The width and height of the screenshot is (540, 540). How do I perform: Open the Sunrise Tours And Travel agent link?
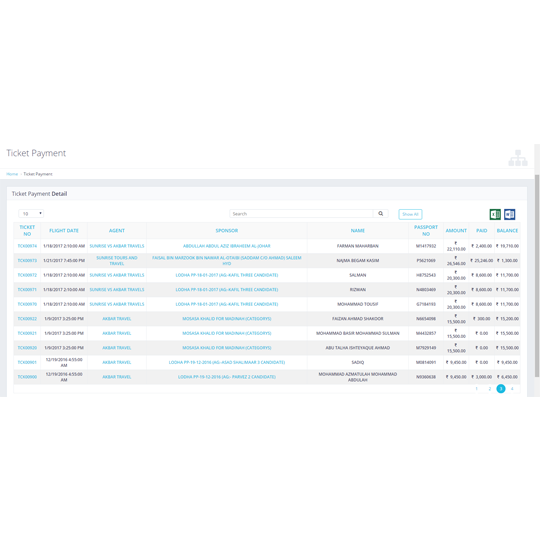tap(117, 260)
